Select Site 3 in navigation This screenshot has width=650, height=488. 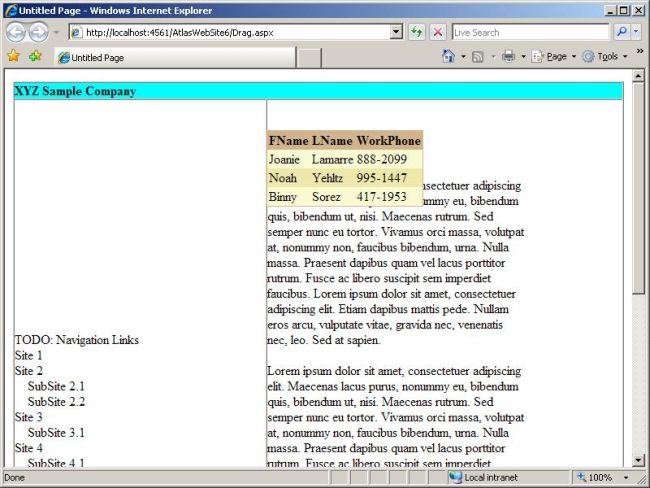29,417
